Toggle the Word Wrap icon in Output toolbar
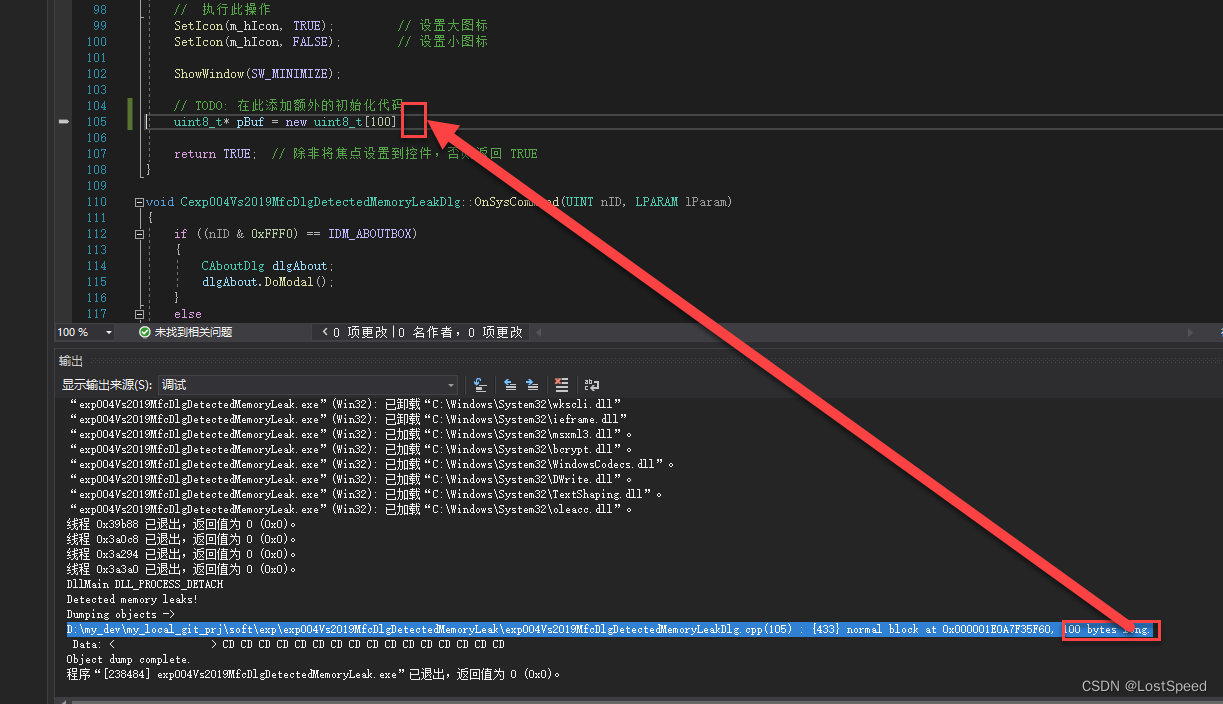This screenshot has width=1223, height=704. coord(592,385)
